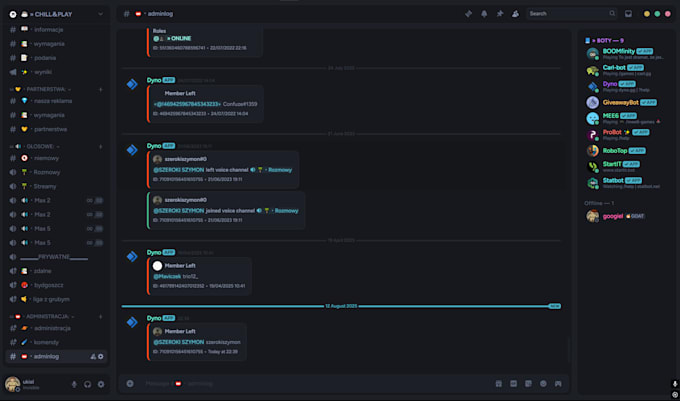The height and width of the screenshot is (401, 680).
Task: Click offline member googiel
Action: click(x=625, y=216)
